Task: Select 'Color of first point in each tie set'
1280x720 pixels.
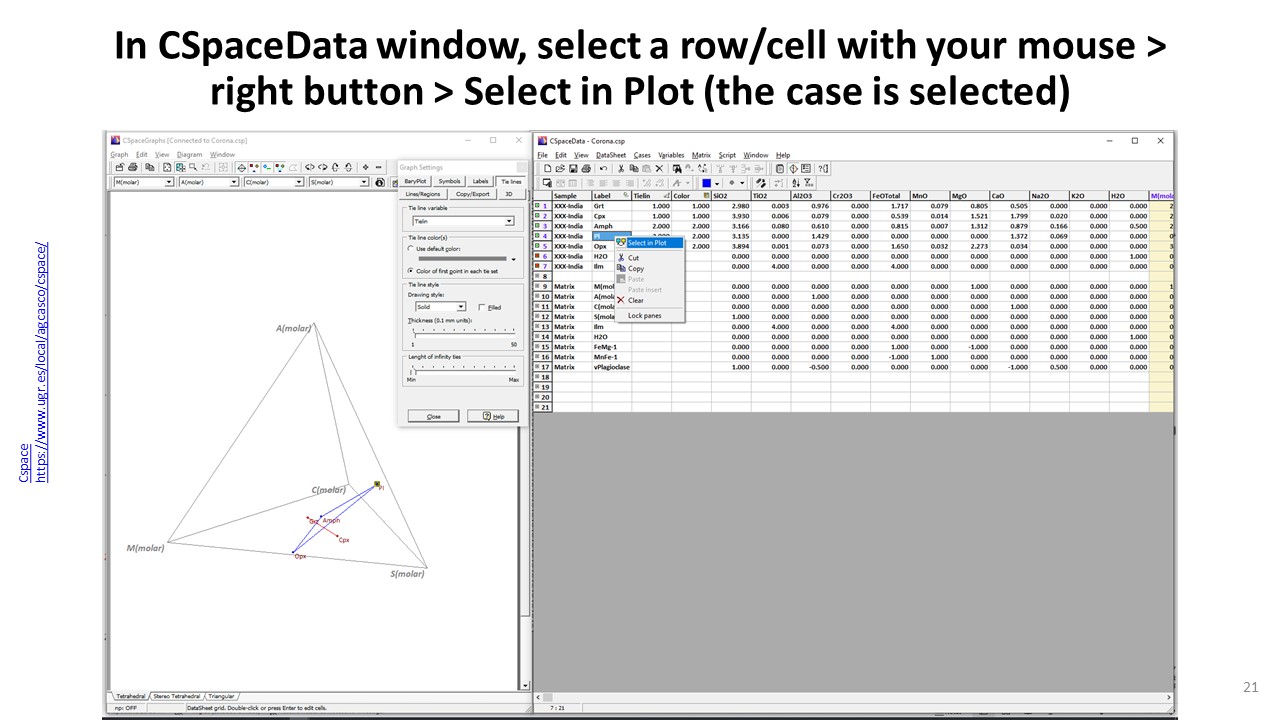Action: [x=411, y=271]
